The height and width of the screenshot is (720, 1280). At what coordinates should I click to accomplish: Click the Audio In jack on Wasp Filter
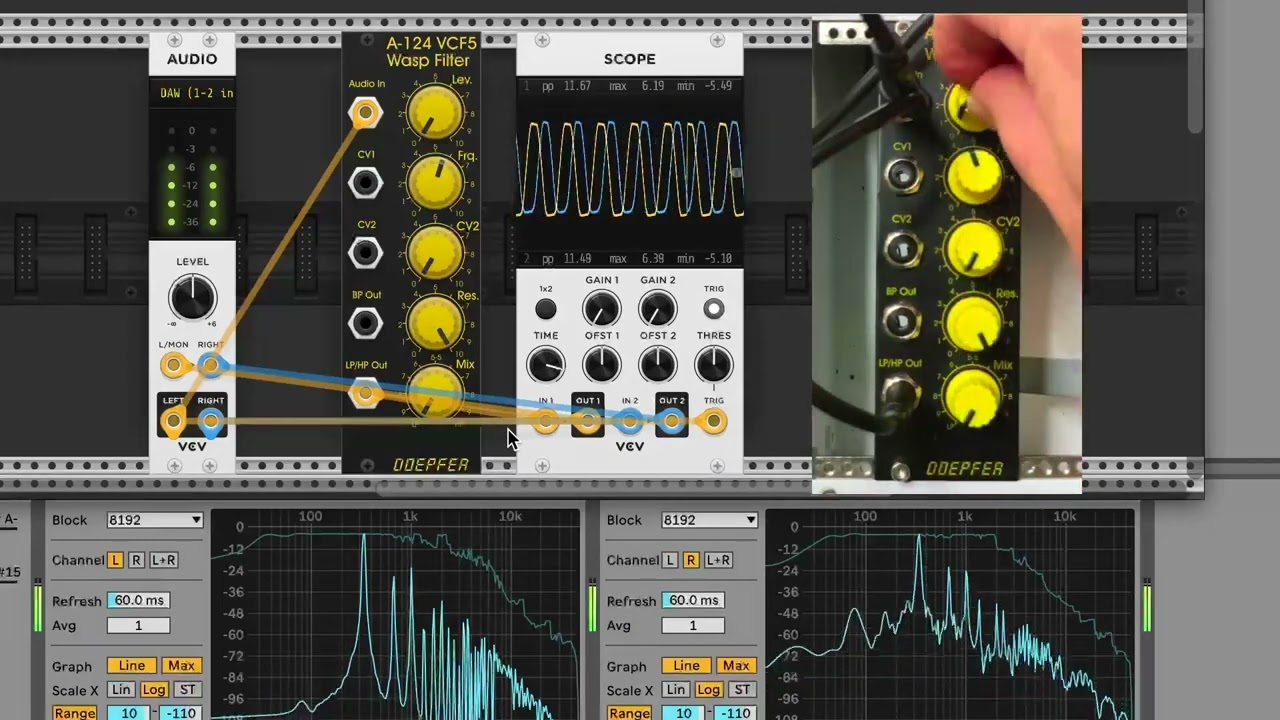click(x=365, y=113)
